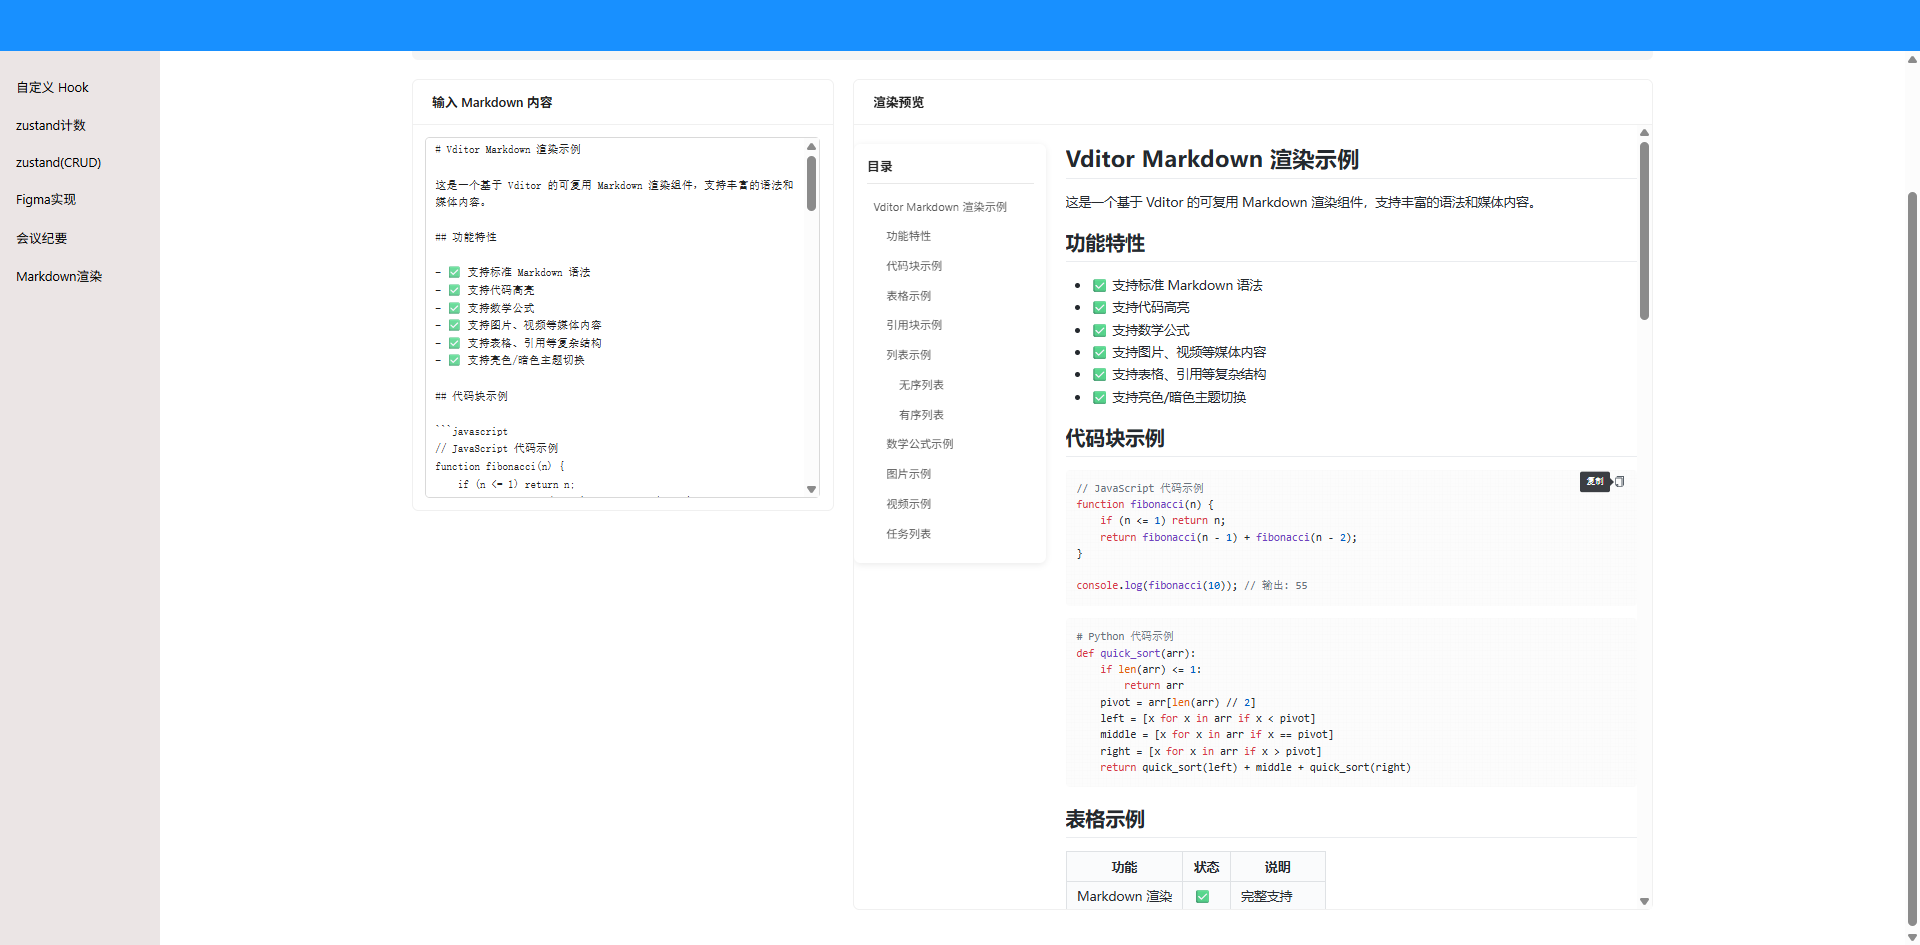Jump to 表格示例 in the table of contents
This screenshot has width=1920, height=945.
click(908, 296)
